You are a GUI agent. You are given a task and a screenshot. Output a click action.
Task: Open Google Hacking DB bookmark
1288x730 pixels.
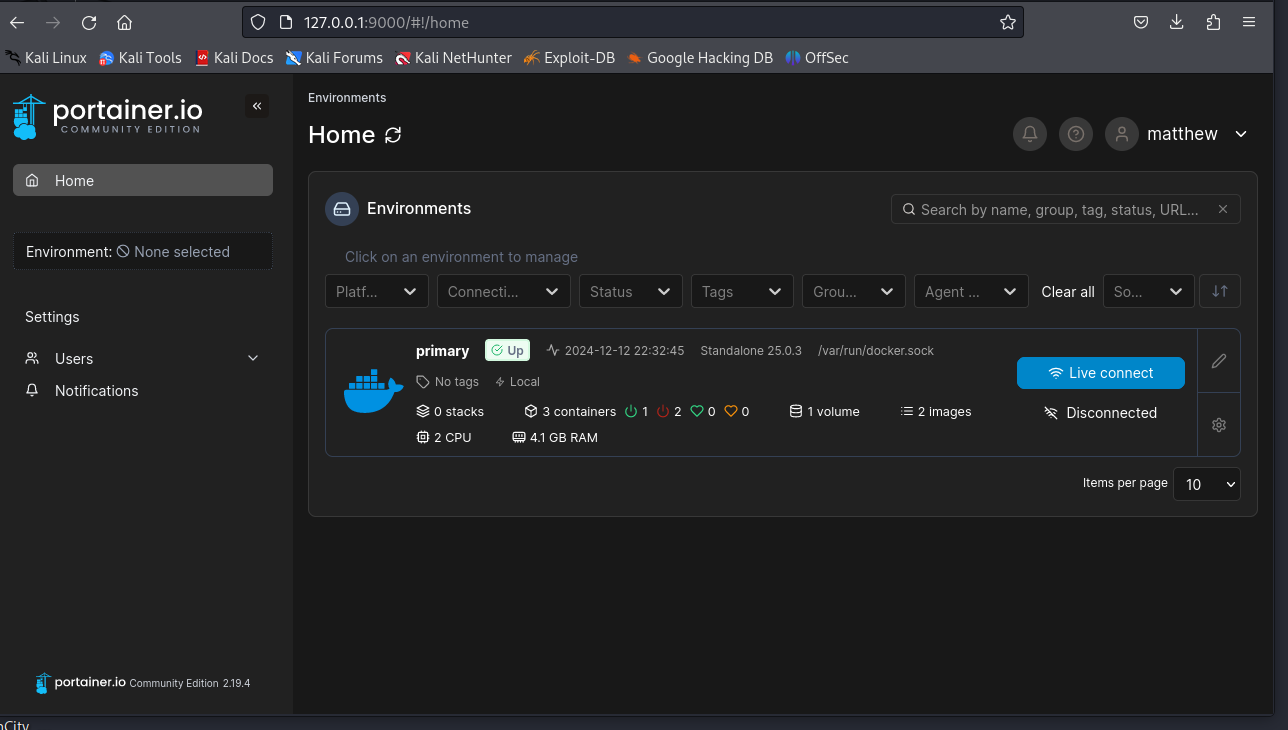[700, 58]
